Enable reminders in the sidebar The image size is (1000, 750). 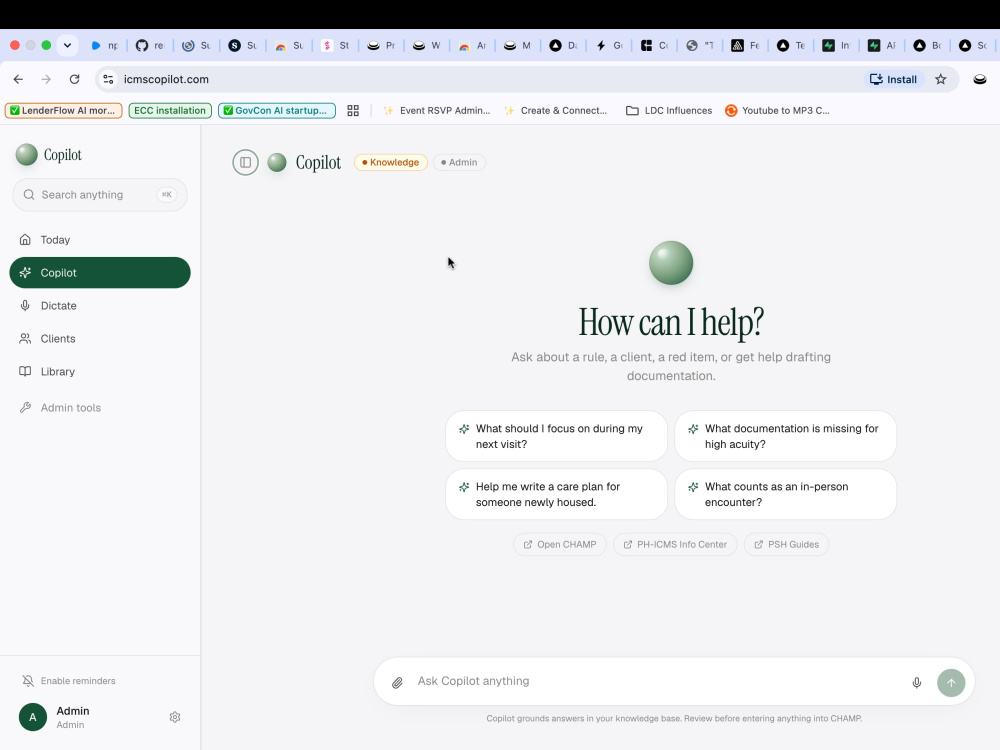[x=68, y=680]
